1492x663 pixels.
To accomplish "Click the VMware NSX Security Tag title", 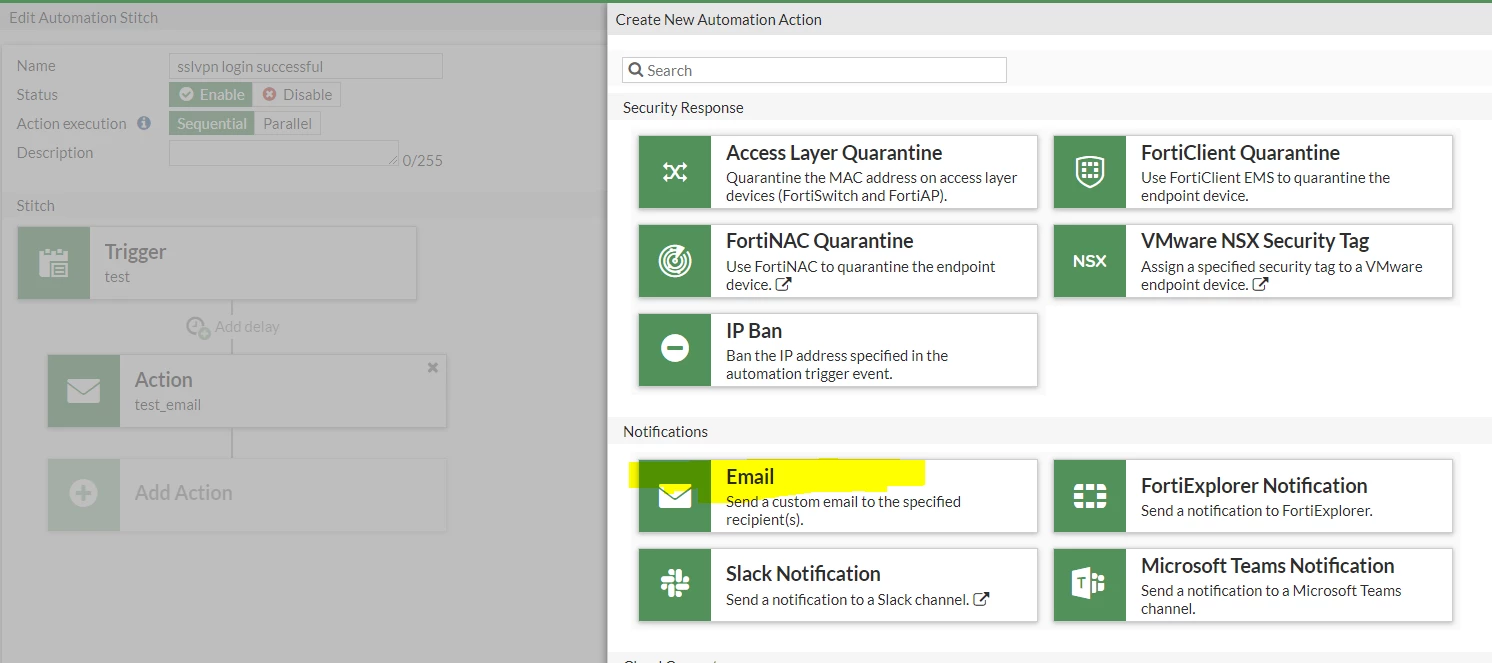I will pyautogui.click(x=1255, y=241).
